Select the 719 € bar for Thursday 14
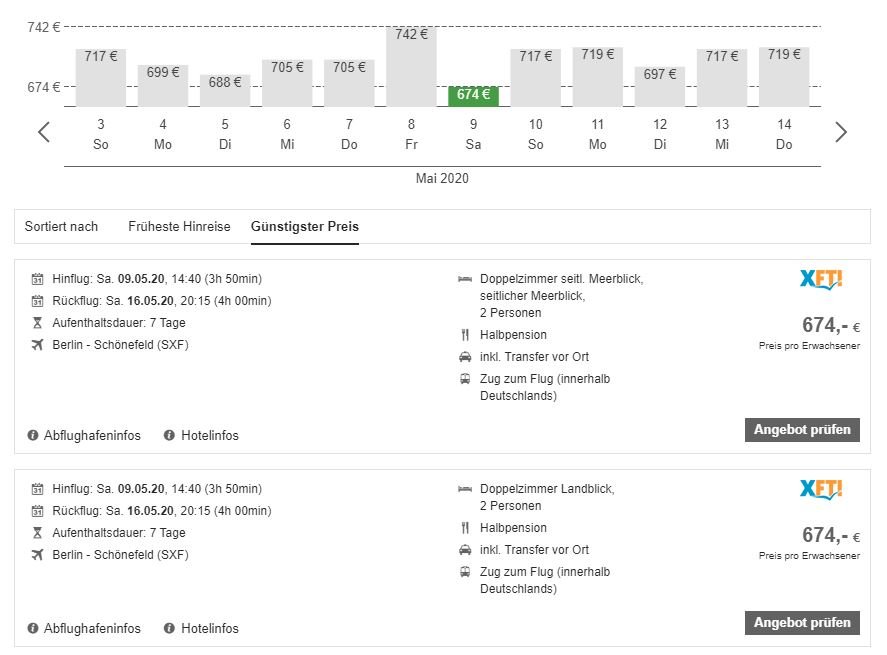 click(x=784, y=77)
